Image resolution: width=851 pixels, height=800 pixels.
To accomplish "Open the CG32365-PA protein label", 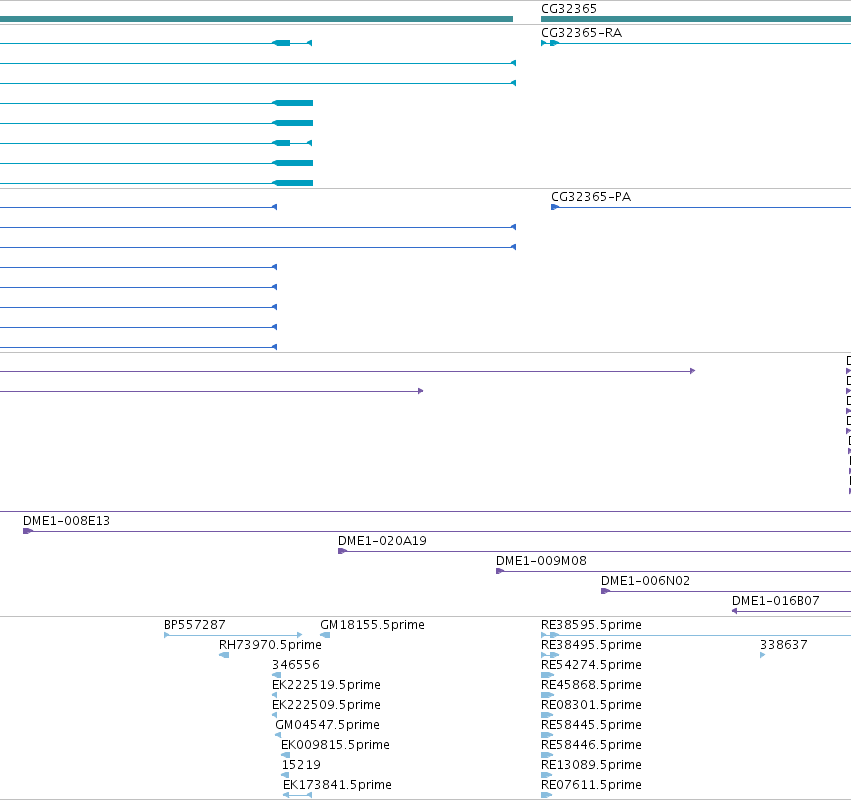I will tap(591, 197).
